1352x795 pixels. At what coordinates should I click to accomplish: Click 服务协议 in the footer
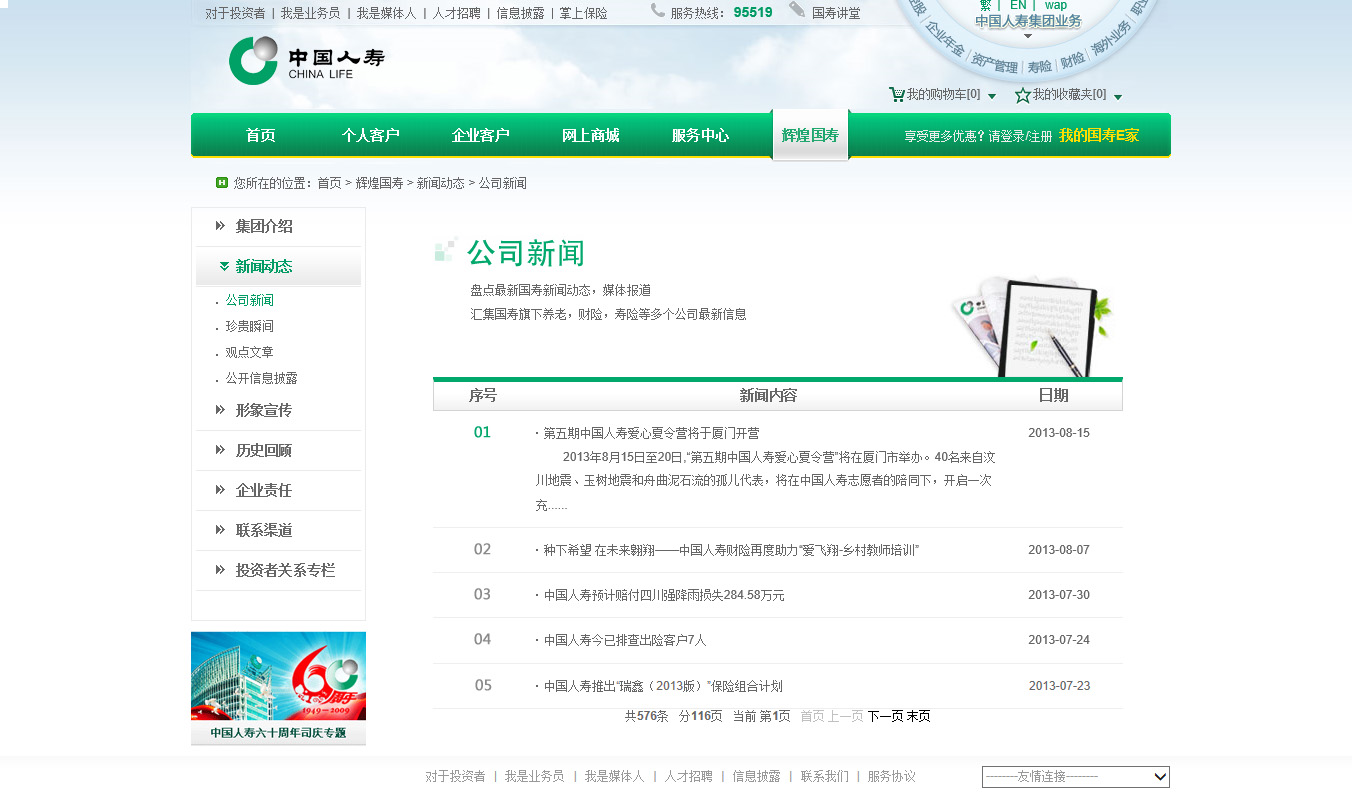(x=892, y=777)
